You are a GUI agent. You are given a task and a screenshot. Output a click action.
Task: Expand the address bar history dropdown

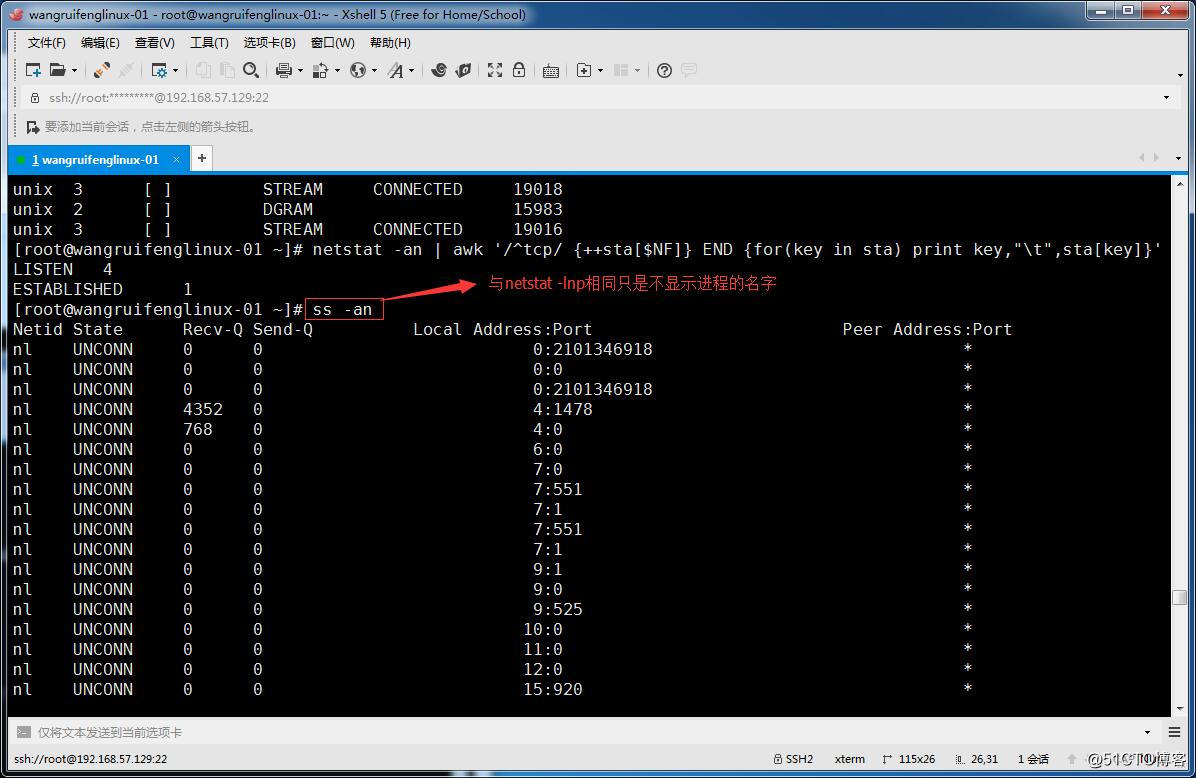[x=1166, y=98]
